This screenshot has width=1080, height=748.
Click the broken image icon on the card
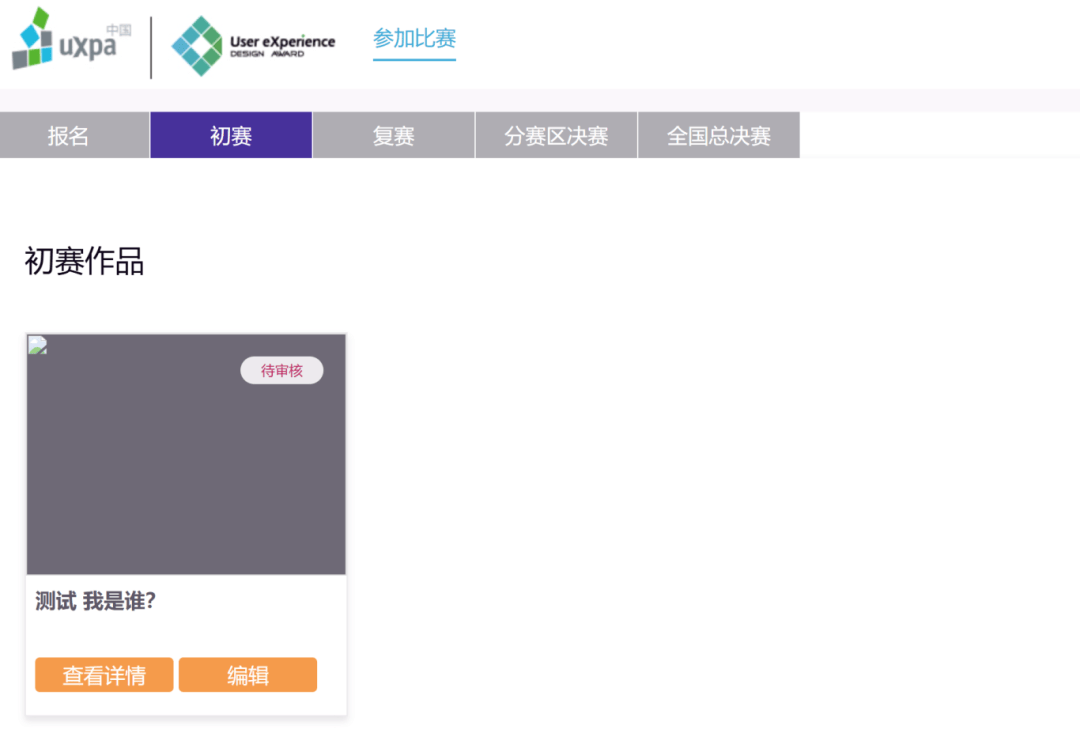click(x=37, y=345)
